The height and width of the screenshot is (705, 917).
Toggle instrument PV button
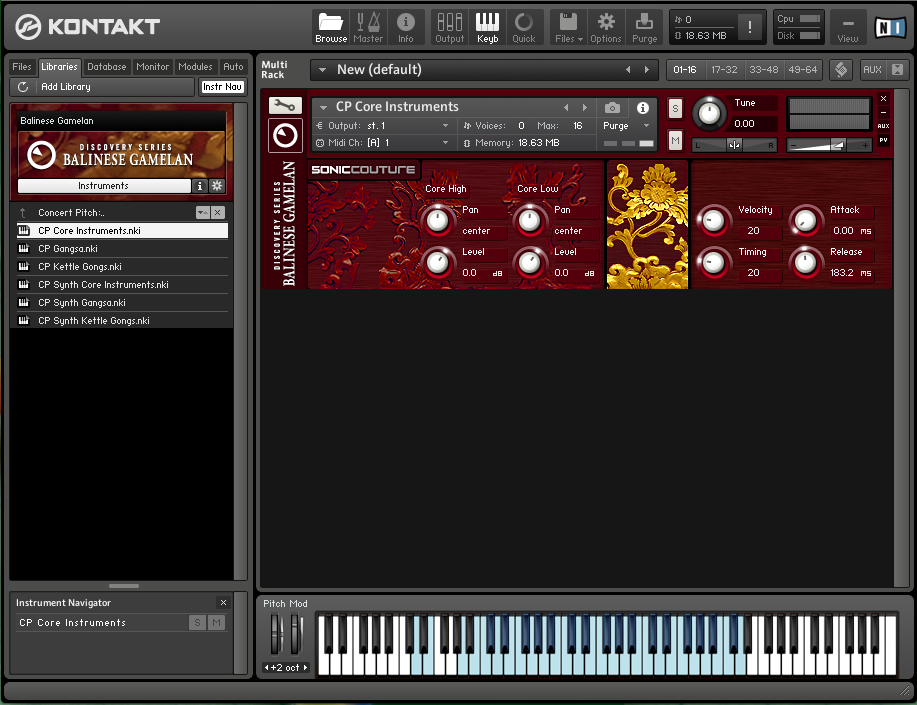[884, 140]
